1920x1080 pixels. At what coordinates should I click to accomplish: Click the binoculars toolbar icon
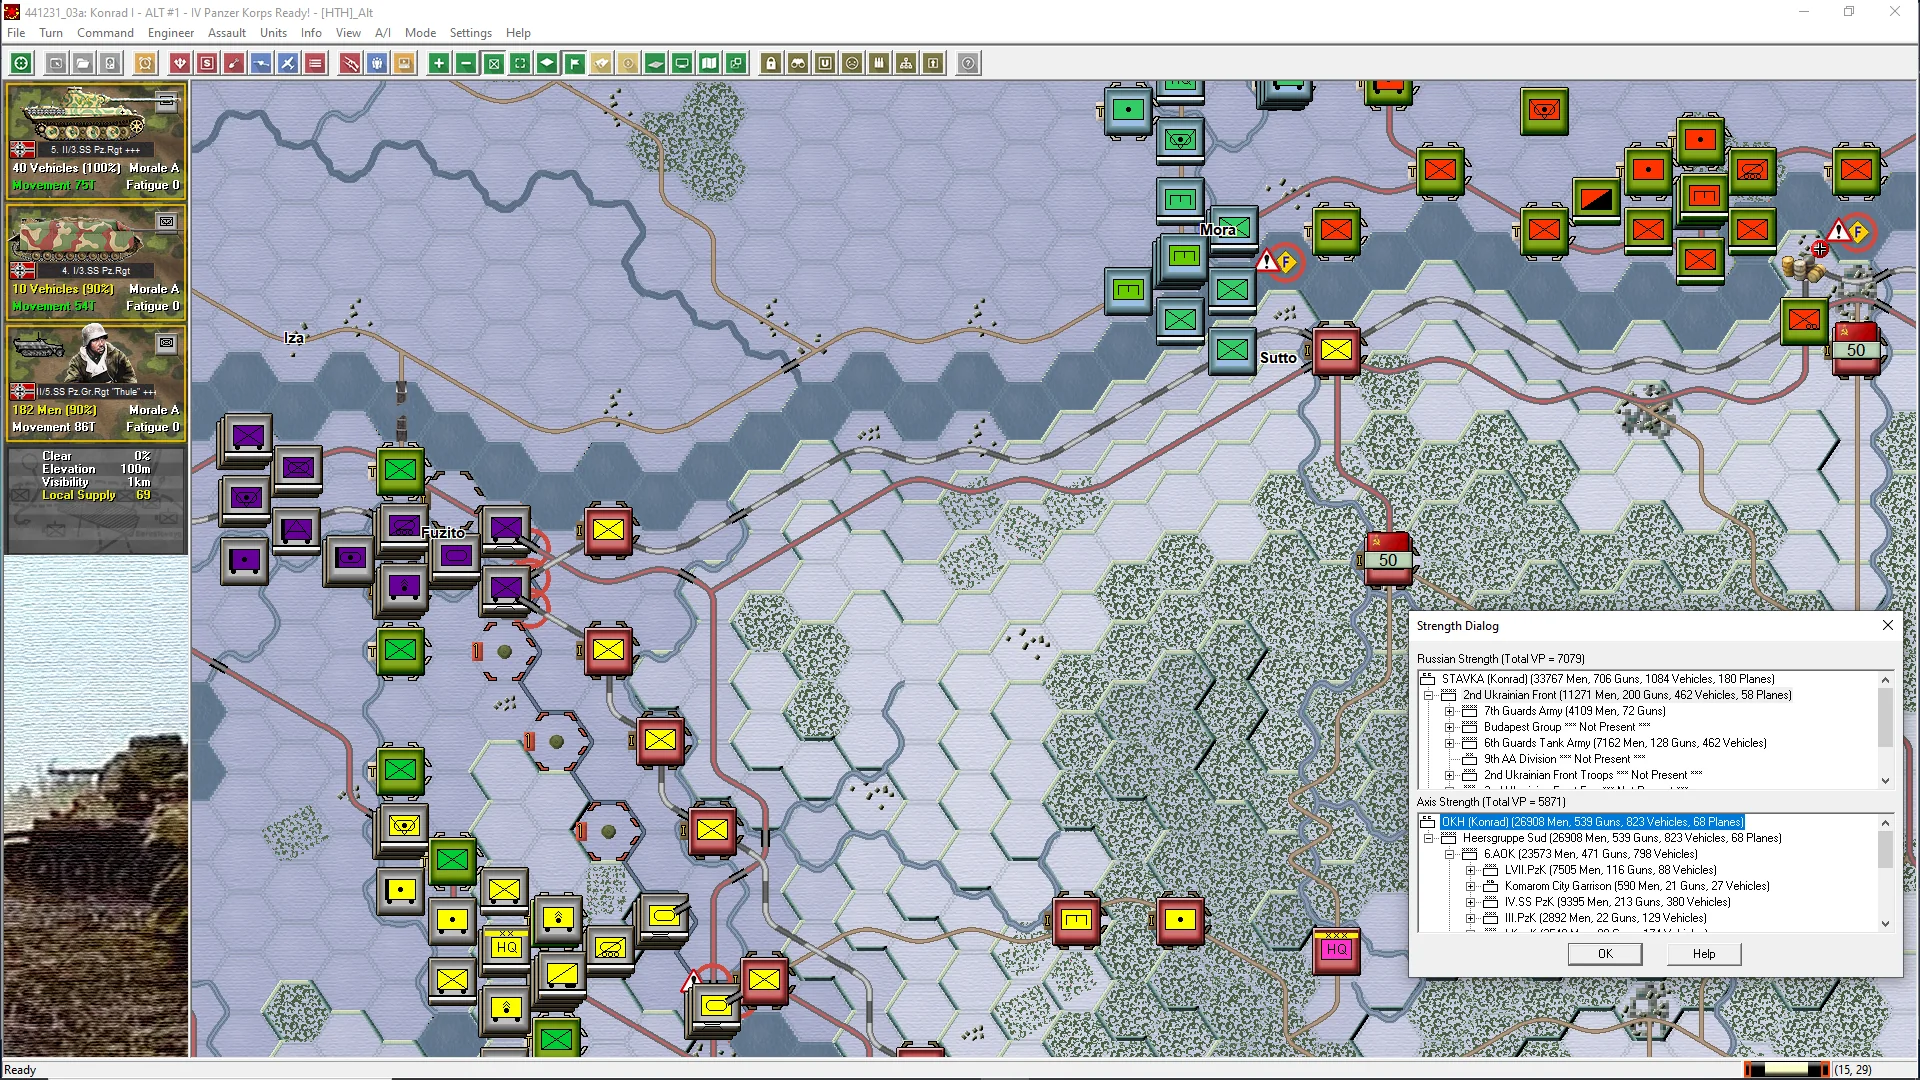[x=798, y=63]
